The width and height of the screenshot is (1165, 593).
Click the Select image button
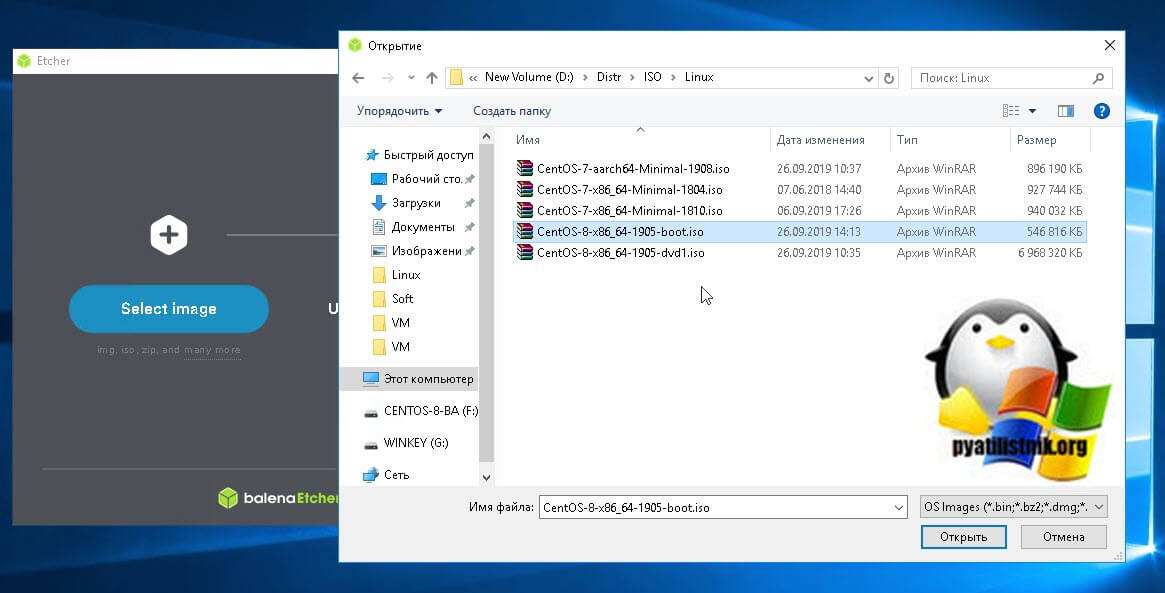(168, 309)
